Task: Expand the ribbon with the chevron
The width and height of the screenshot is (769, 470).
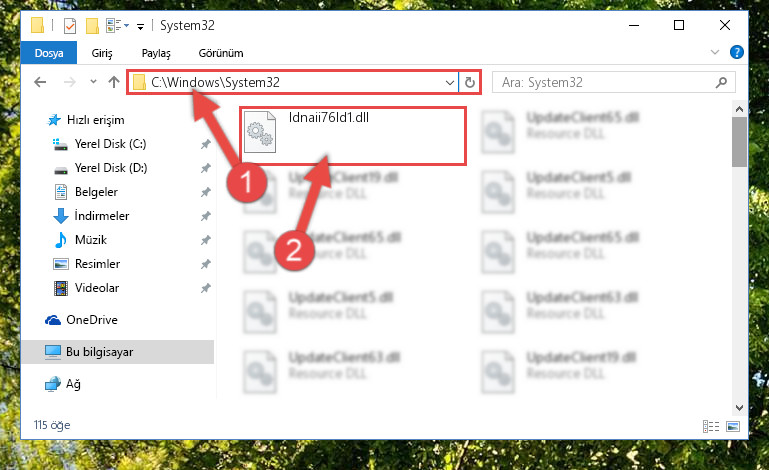Action: pyautogui.click(x=715, y=52)
